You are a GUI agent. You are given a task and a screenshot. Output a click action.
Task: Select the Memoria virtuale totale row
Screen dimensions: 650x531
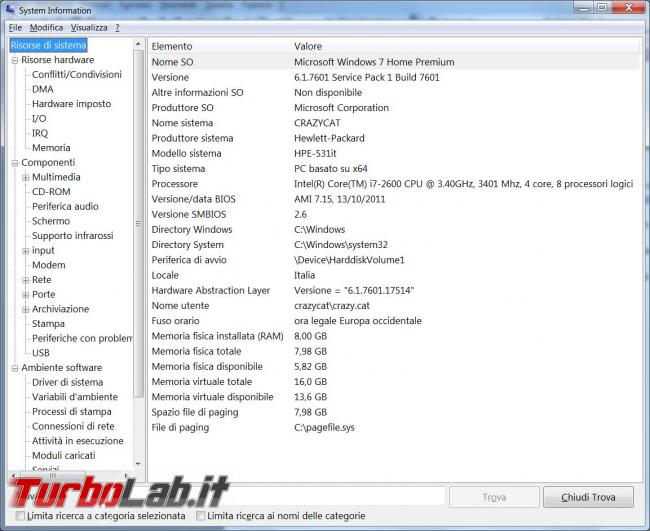coord(394,382)
